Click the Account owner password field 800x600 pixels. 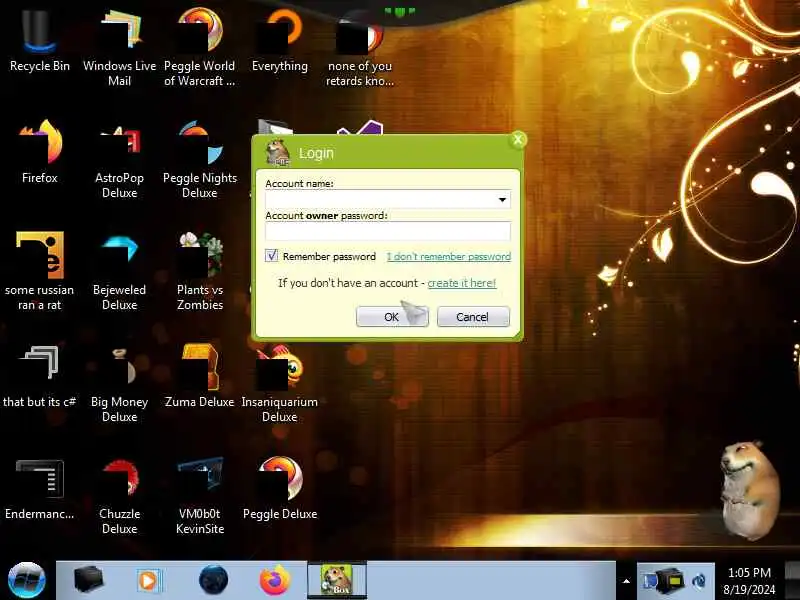point(388,231)
